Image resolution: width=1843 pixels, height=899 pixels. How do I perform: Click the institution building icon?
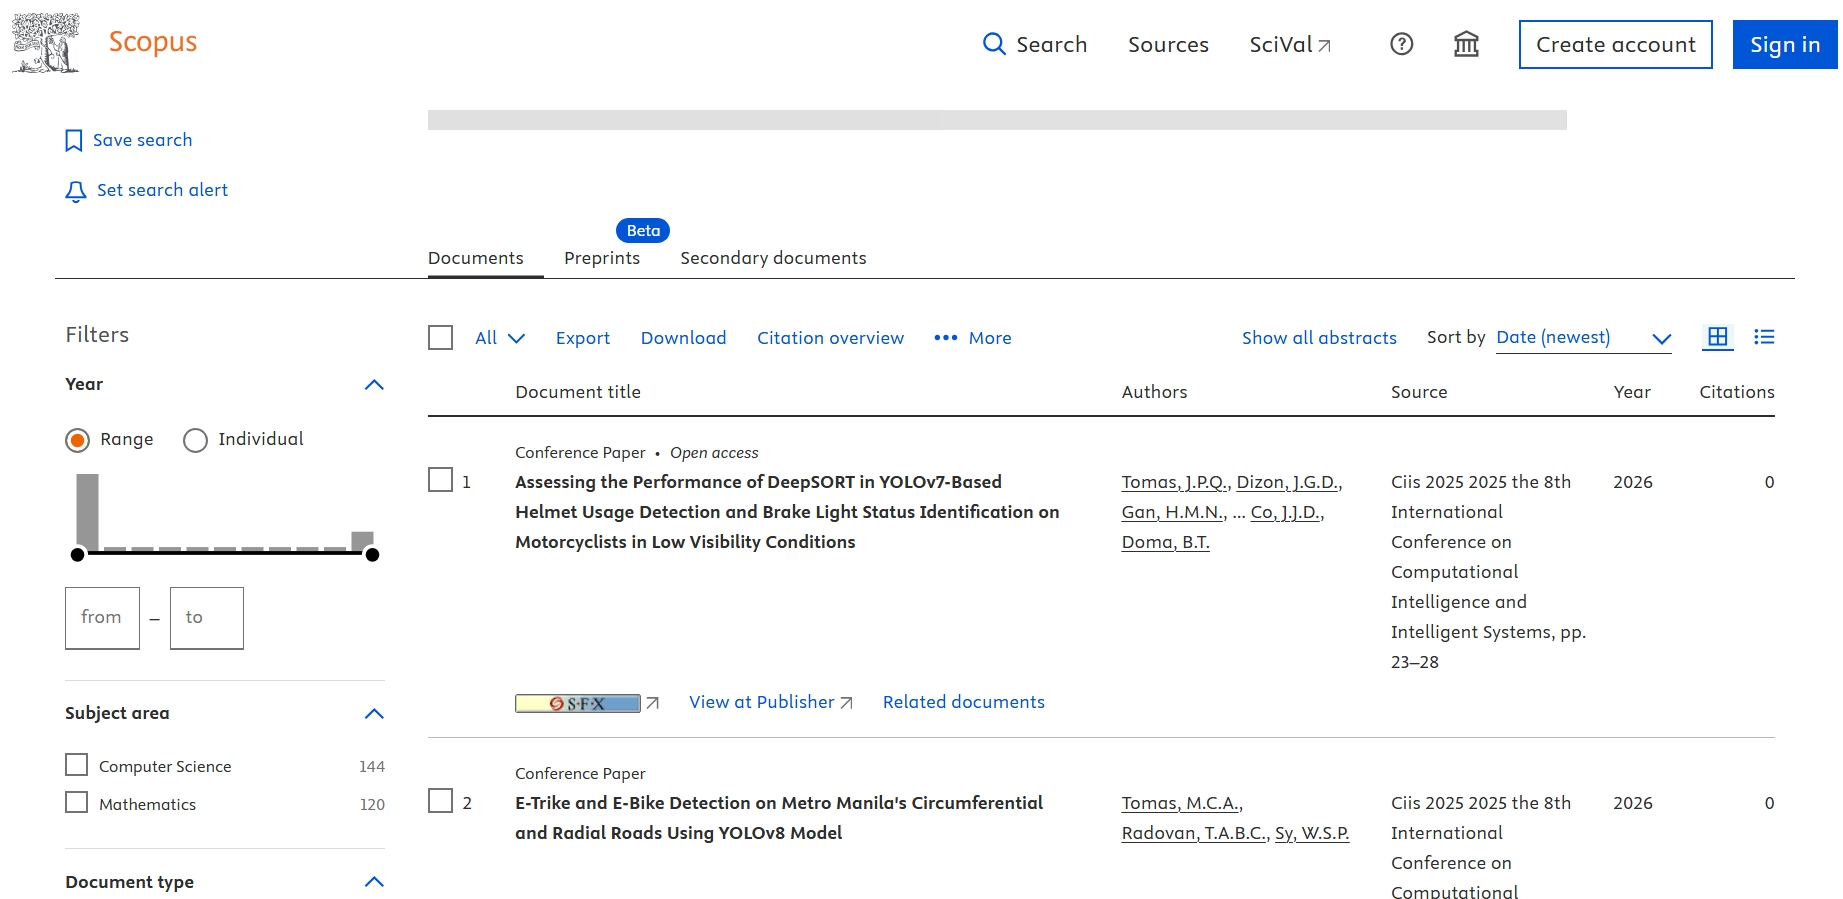(1466, 44)
